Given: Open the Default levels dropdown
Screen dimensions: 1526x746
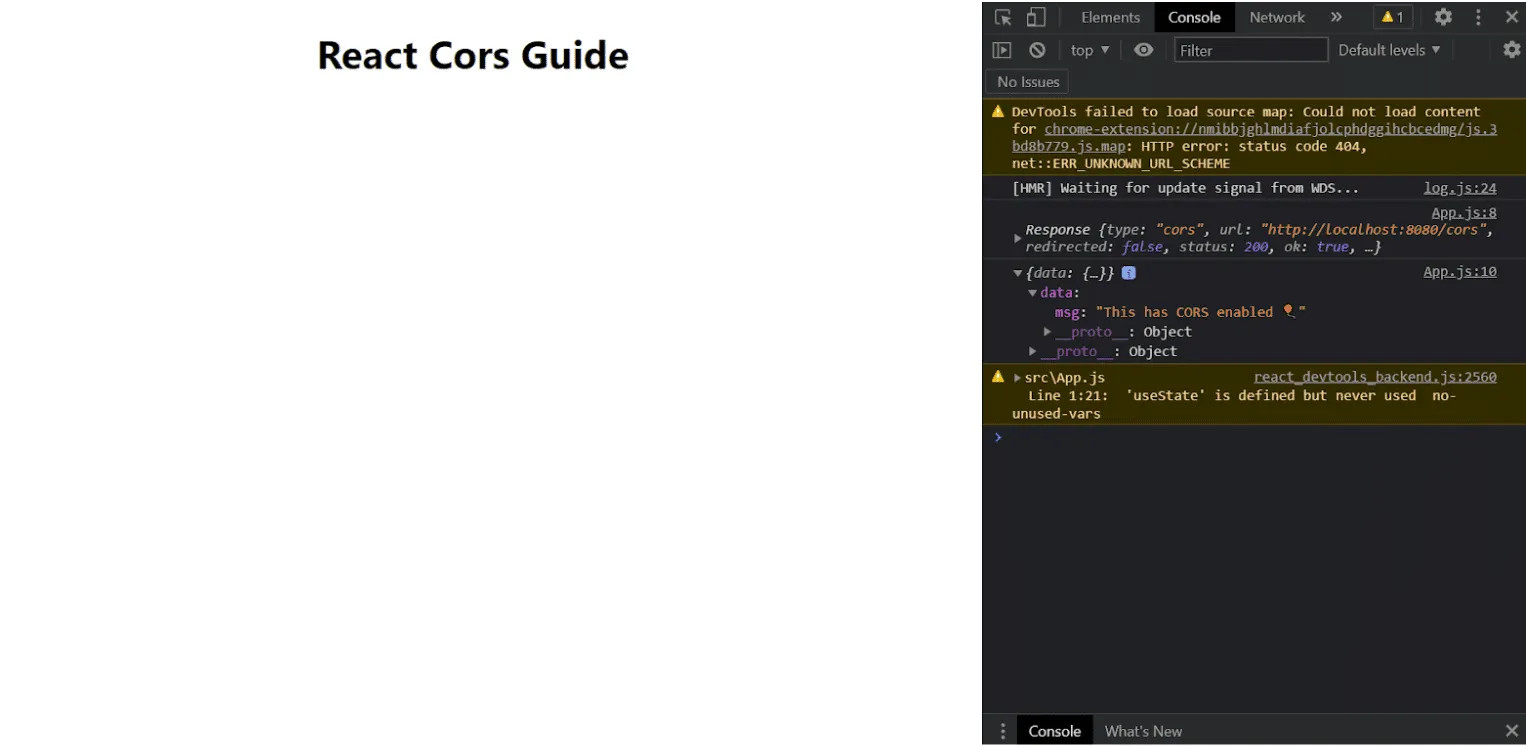Looking at the screenshot, I should (1389, 50).
